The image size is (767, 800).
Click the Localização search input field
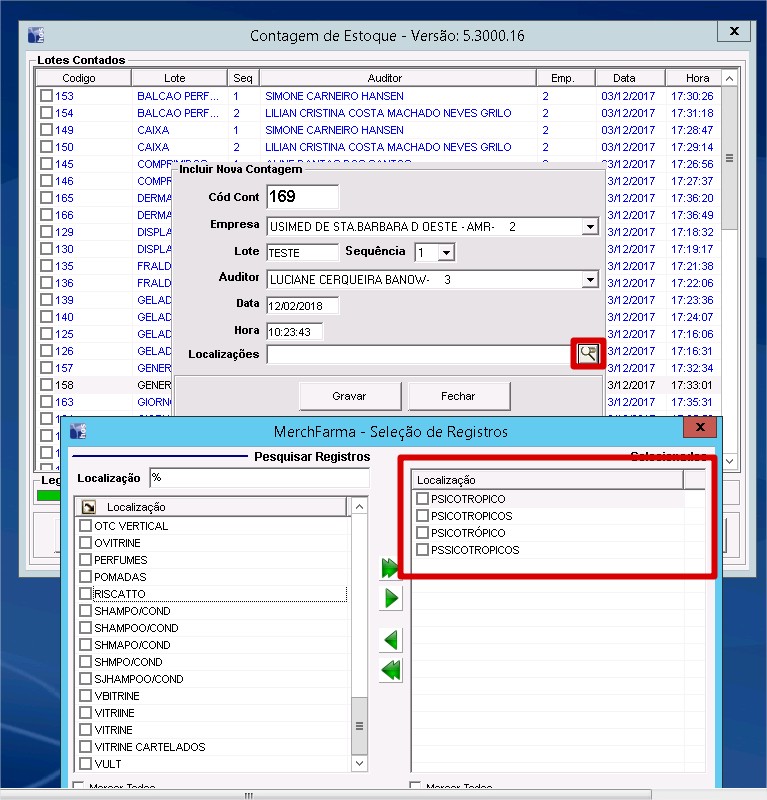pyautogui.click(x=258, y=478)
